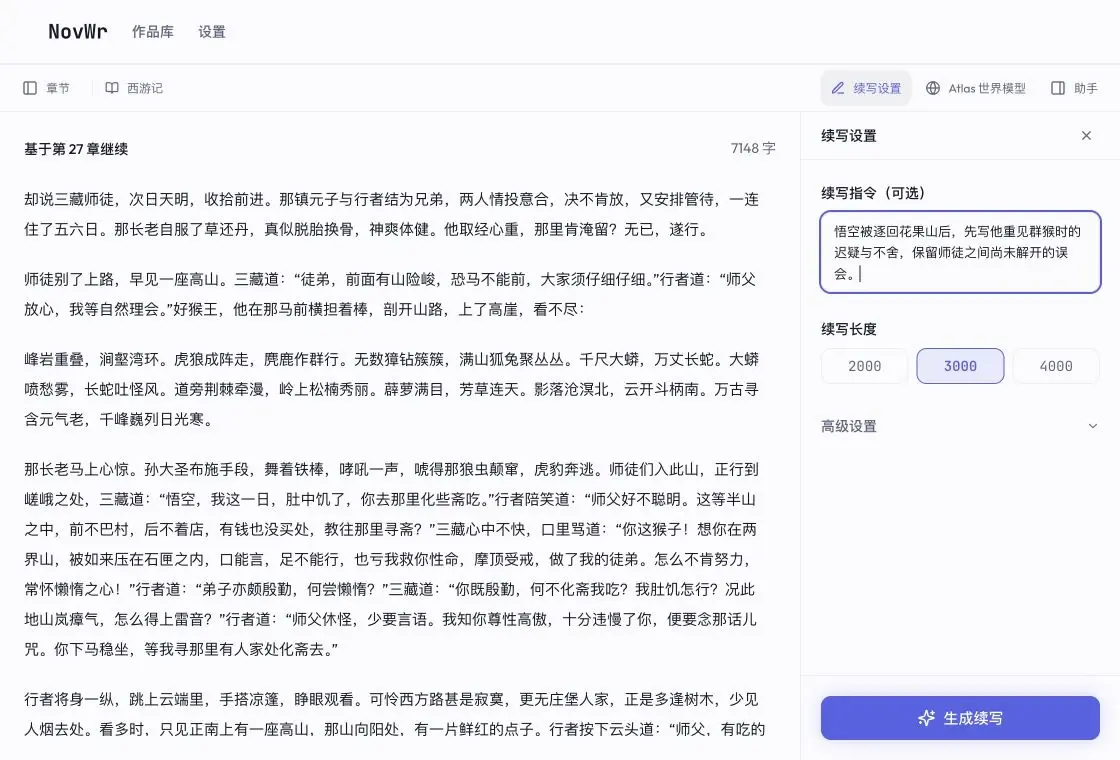Screen dimensions: 1120x760
Task: Click the 续写设置 panel title
Action: (849, 136)
